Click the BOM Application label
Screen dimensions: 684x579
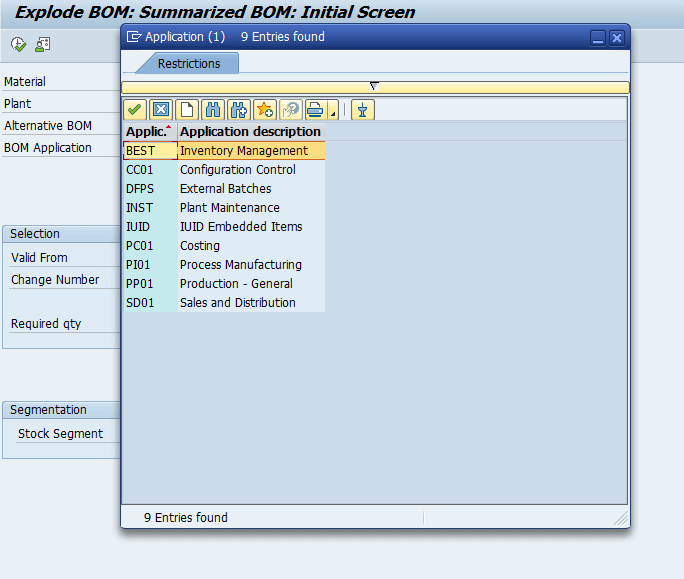pos(48,148)
